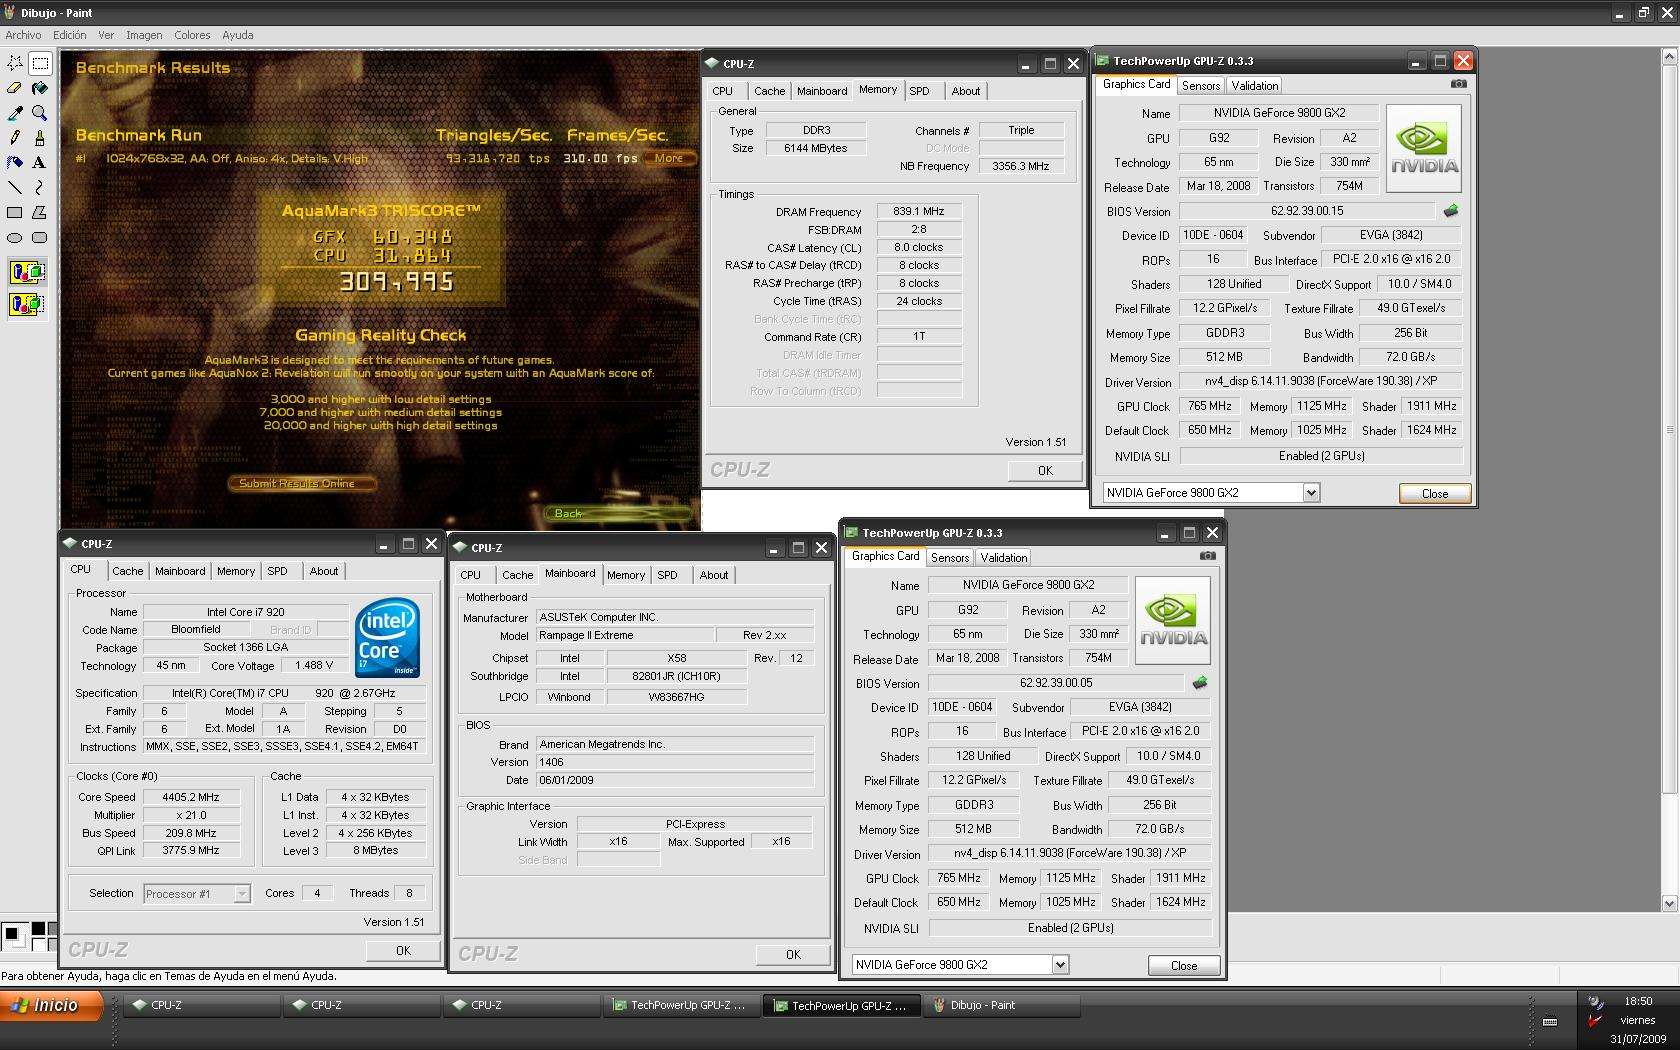Screen dimensions: 1680x1050
Task: Open SPD tab in memory CPU-Z window
Action: (x=919, y=91)
